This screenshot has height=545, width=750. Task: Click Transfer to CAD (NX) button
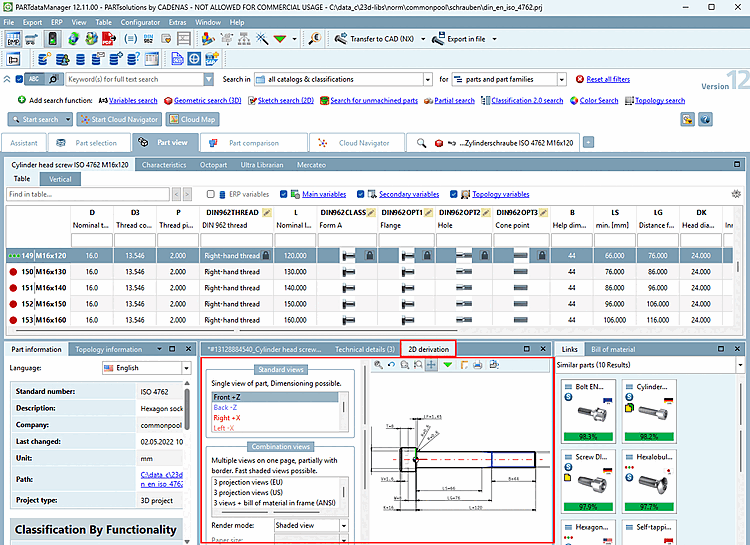(382, 39)
